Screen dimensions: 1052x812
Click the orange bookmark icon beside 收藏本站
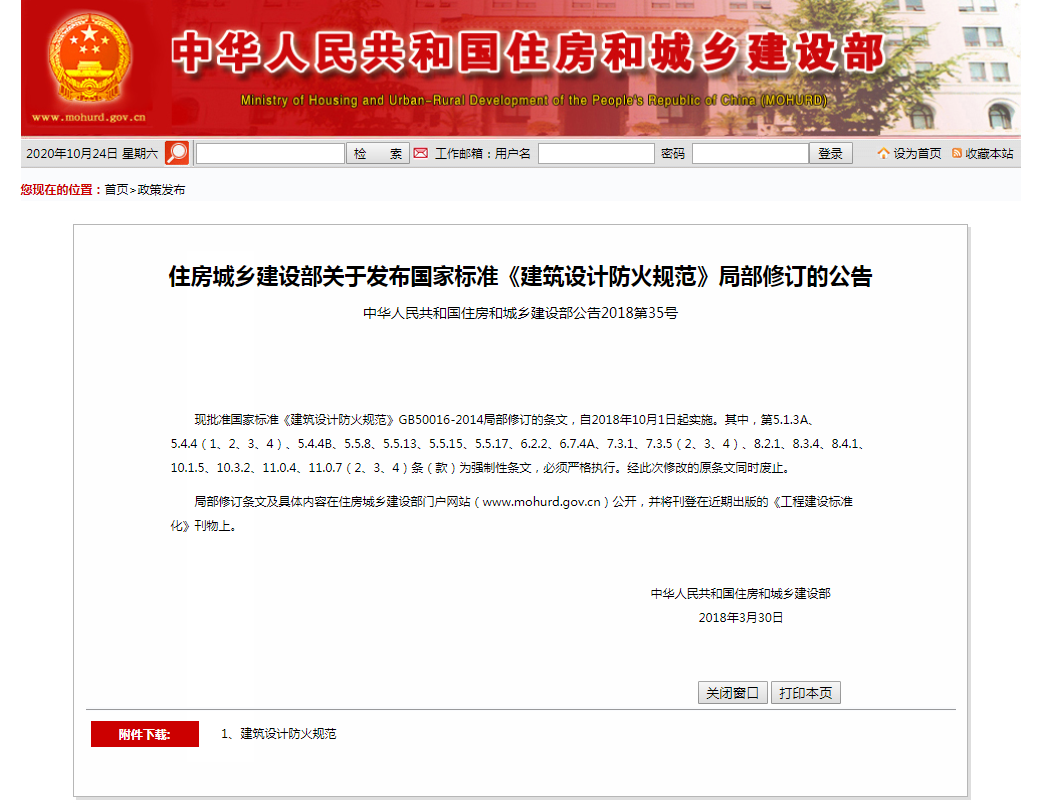click(957, 154)
